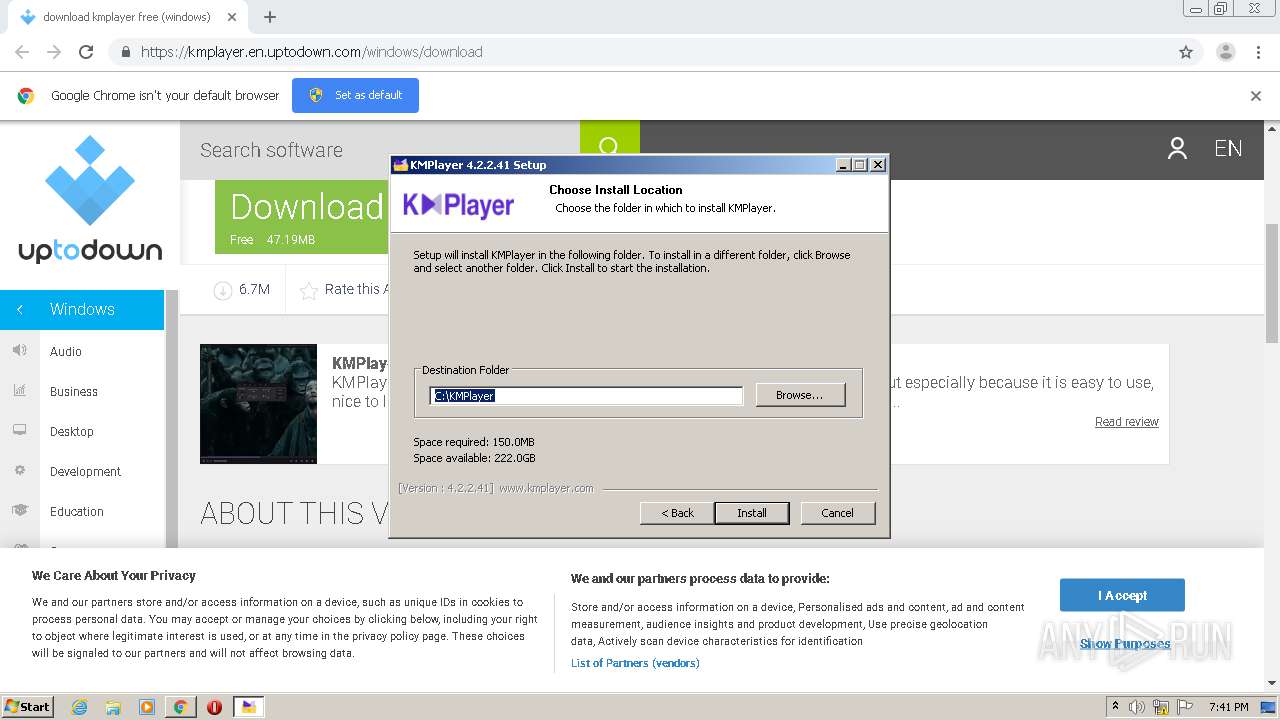Click the I Accept privacy button

point(1122,595)
